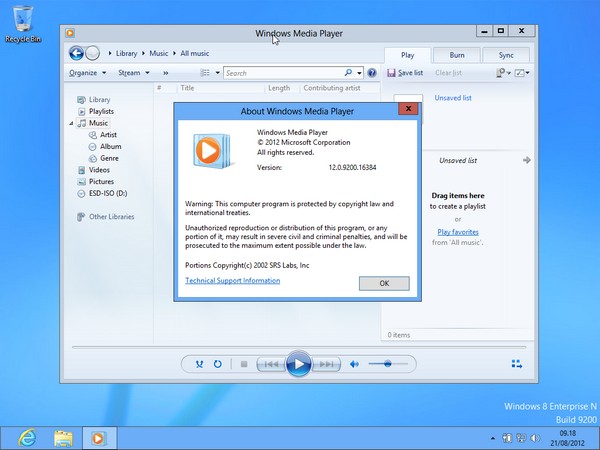Toggle repeat in playback controls

[x=217, y=364]
